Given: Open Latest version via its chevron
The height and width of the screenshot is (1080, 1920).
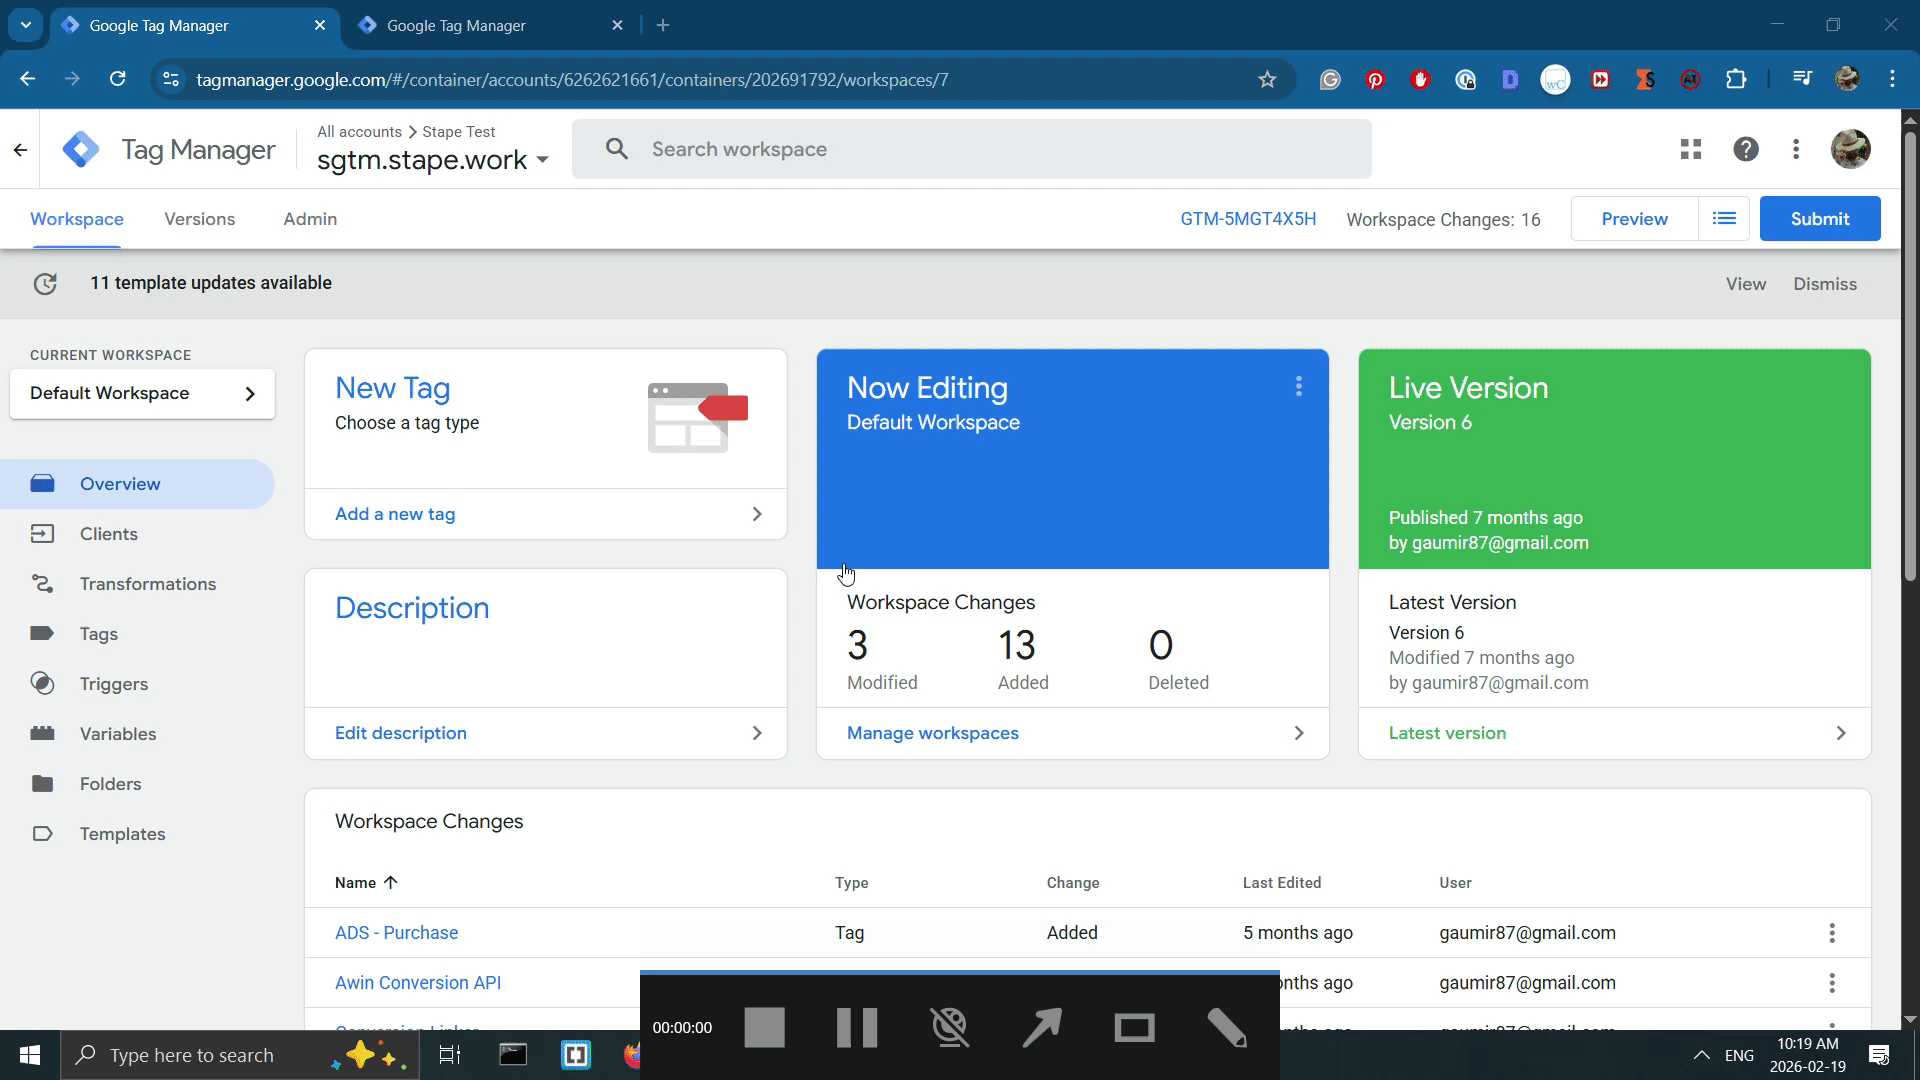Looking at the screenshot, I should click(1841, 733).
